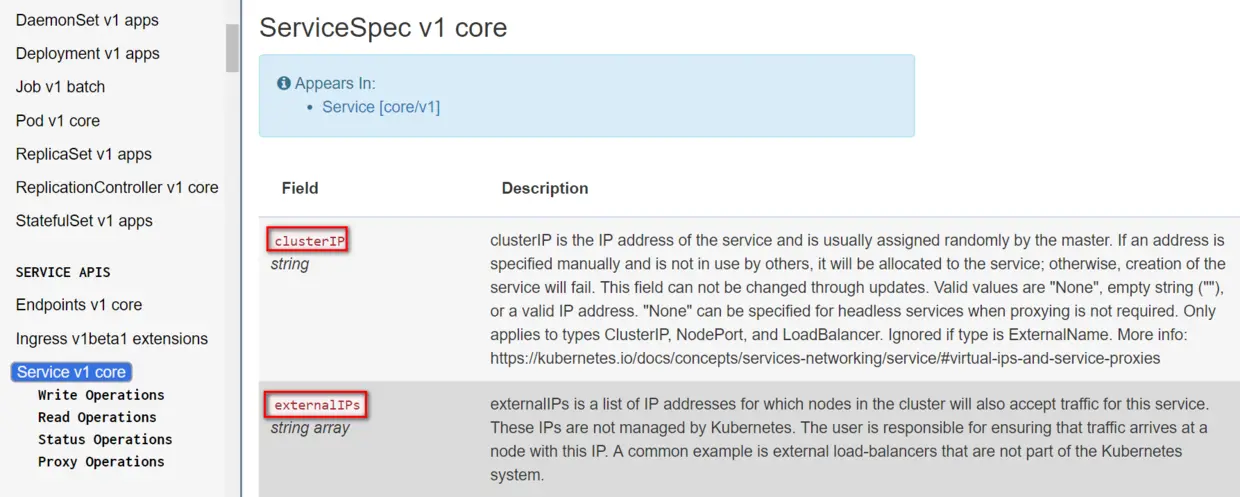The image size is (1240, 497).
Task: Go to Job v1 batch
Action: 60,87
